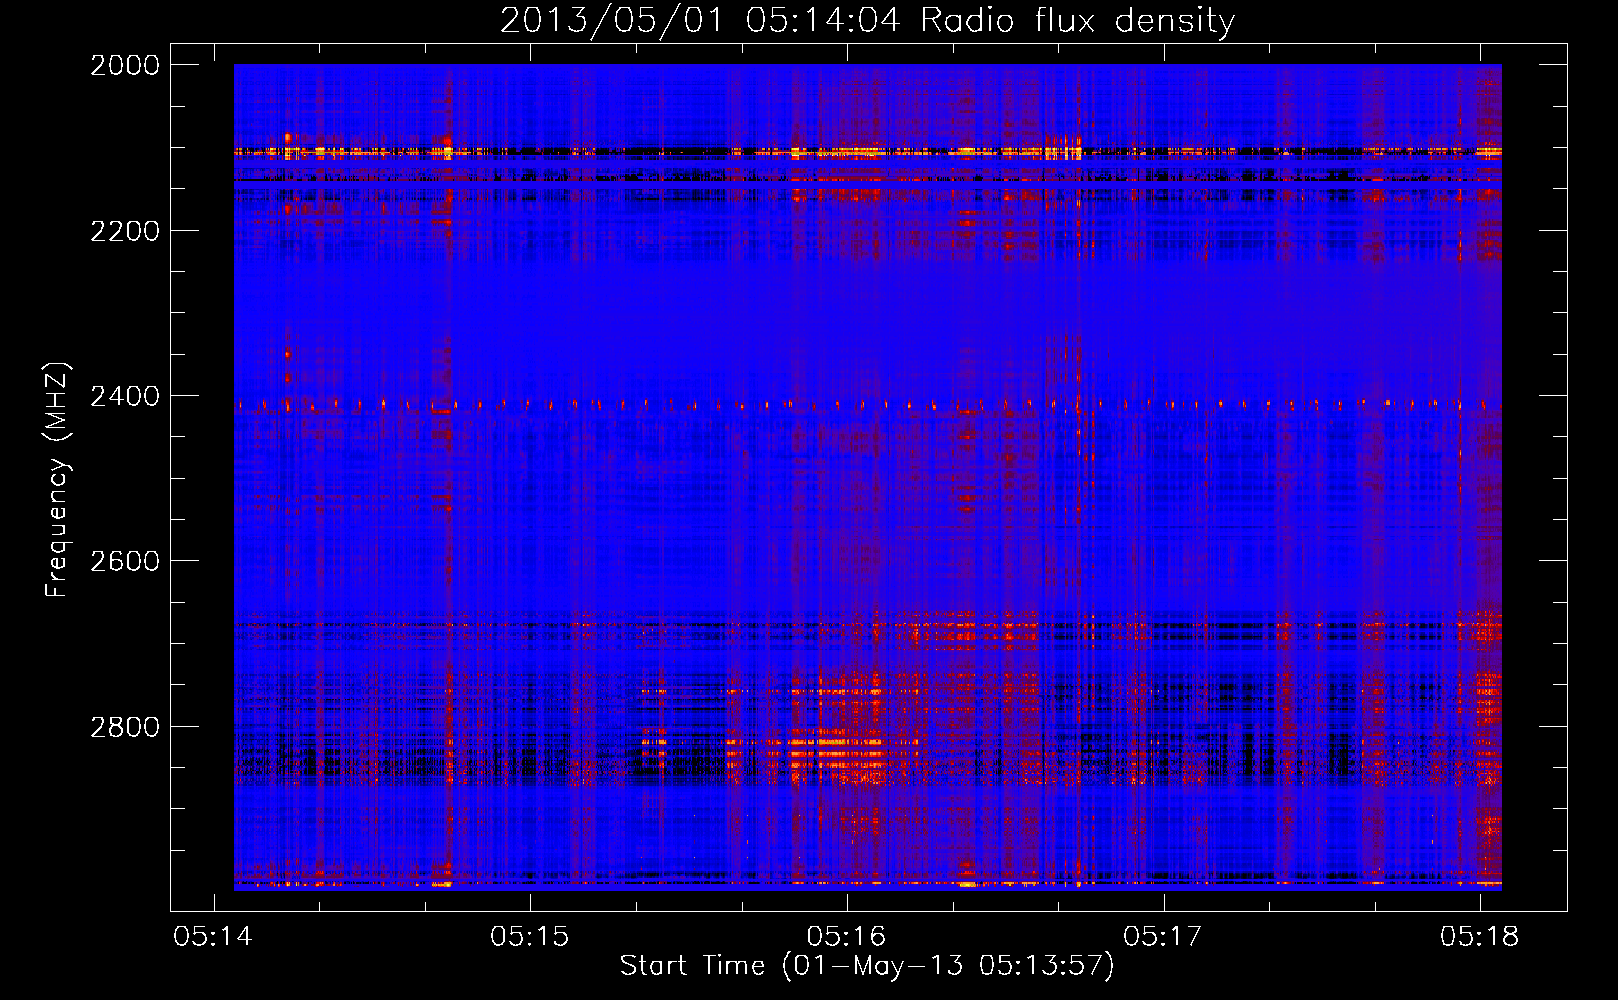Click the 'Start Time (01-May-13 05:13:57)' label
Screen dimensions: 1618x1000
pyautogui.click(x=867, y=966)
